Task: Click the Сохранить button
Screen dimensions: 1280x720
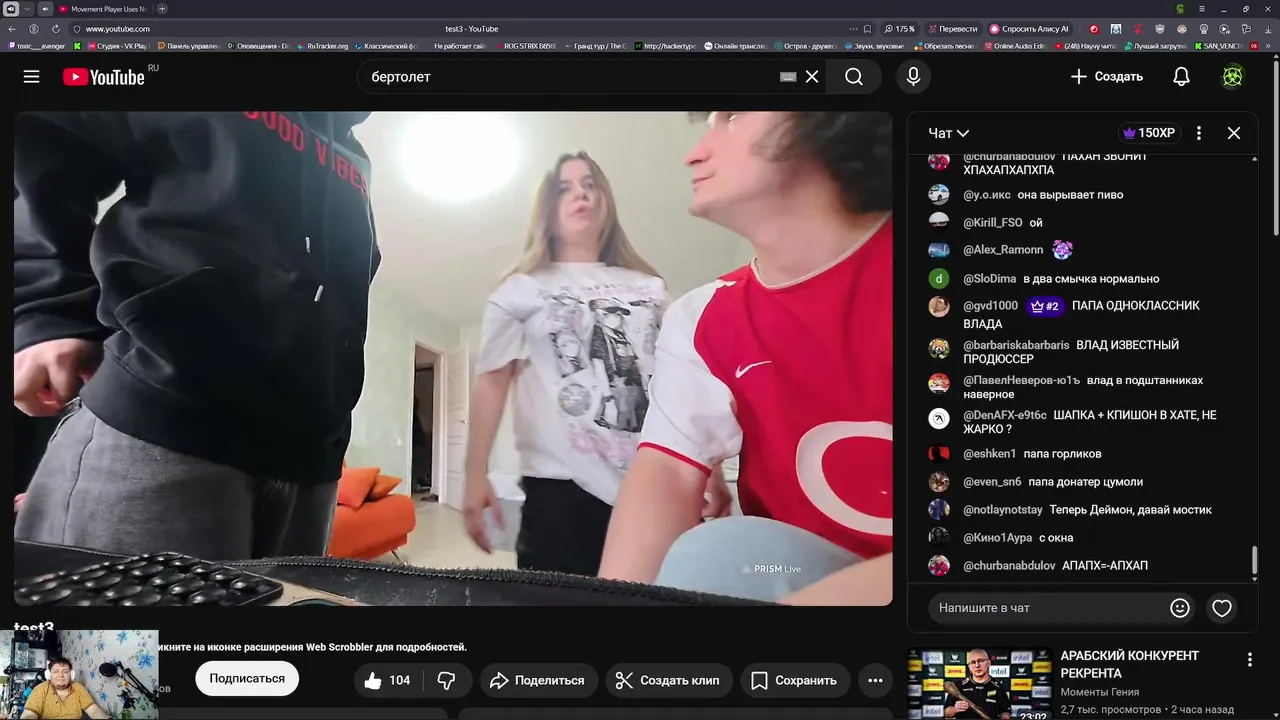Action: pyautogui.click(x=794, y=680)
